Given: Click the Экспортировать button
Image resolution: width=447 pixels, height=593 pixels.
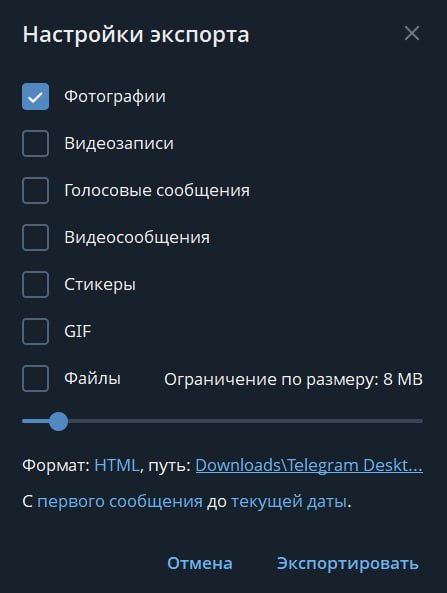Looking at the screenshot, I should 348,563.
